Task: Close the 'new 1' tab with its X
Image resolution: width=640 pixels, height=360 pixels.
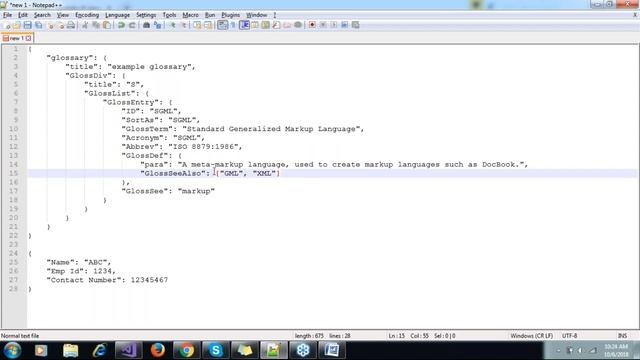Action: pyautogui.click(x=29, y=38)
